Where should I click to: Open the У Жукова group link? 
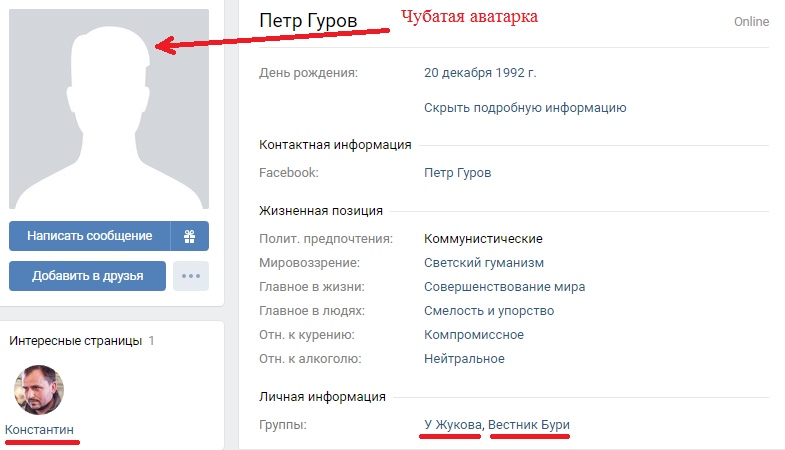coord(453,425)
